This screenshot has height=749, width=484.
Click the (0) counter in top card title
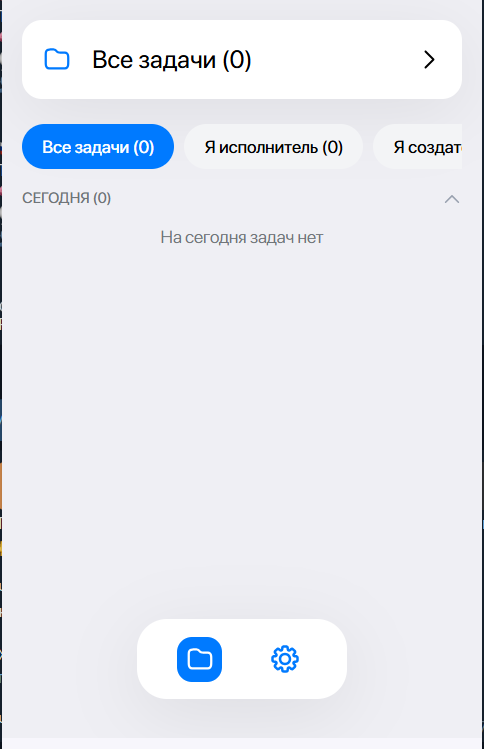[237, 60]
